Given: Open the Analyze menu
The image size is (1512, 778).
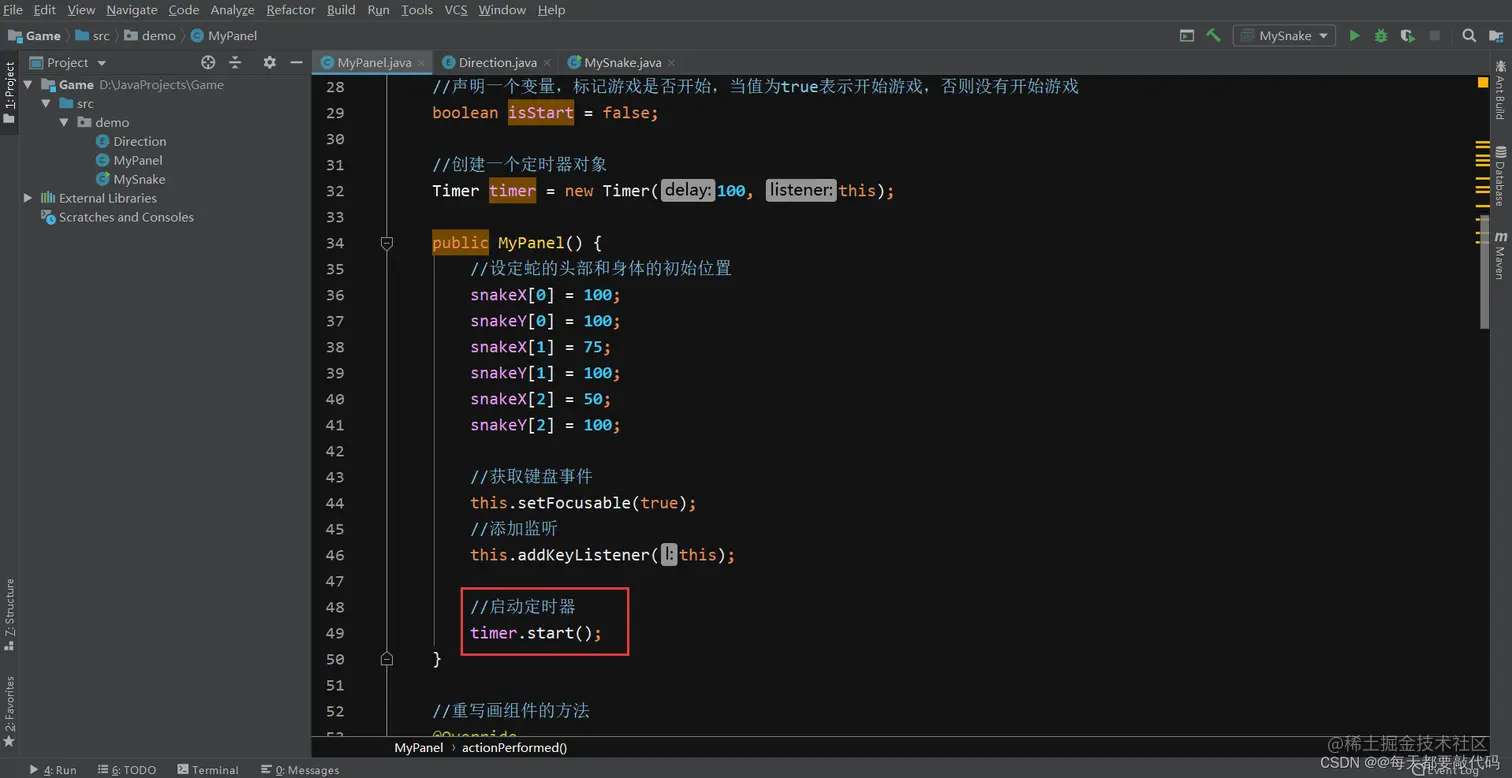Looking at the screenshot, I should pyautogui.click(x=232, y=10).
